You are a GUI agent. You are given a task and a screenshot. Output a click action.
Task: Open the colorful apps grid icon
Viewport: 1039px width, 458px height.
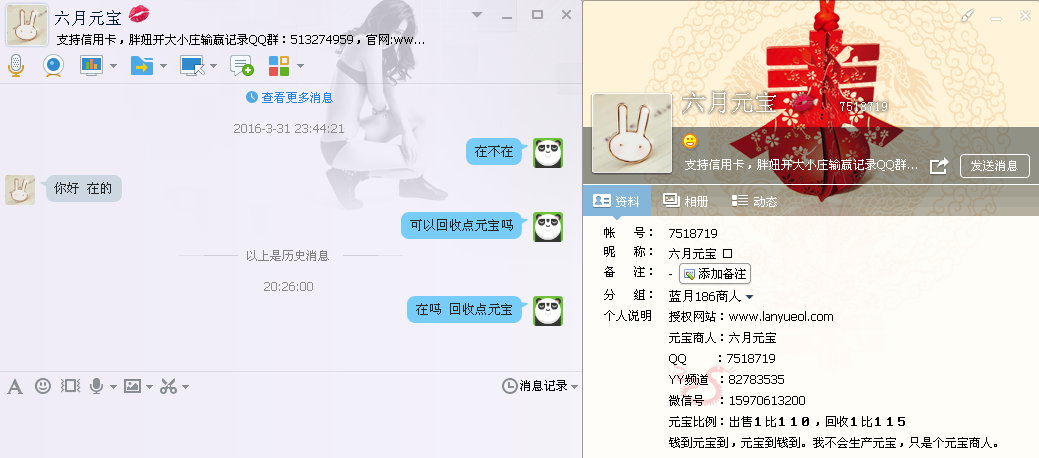pos(279,66)
